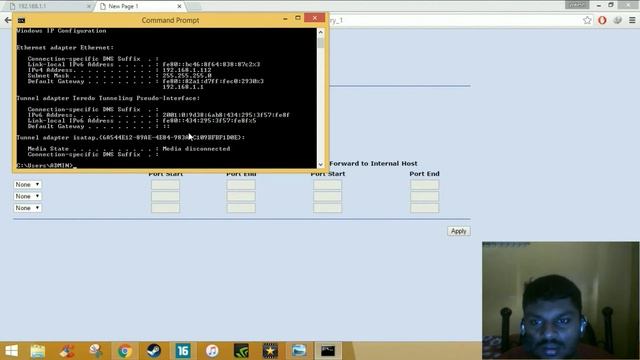Minimize the Command Prompt window

[285, 18]
